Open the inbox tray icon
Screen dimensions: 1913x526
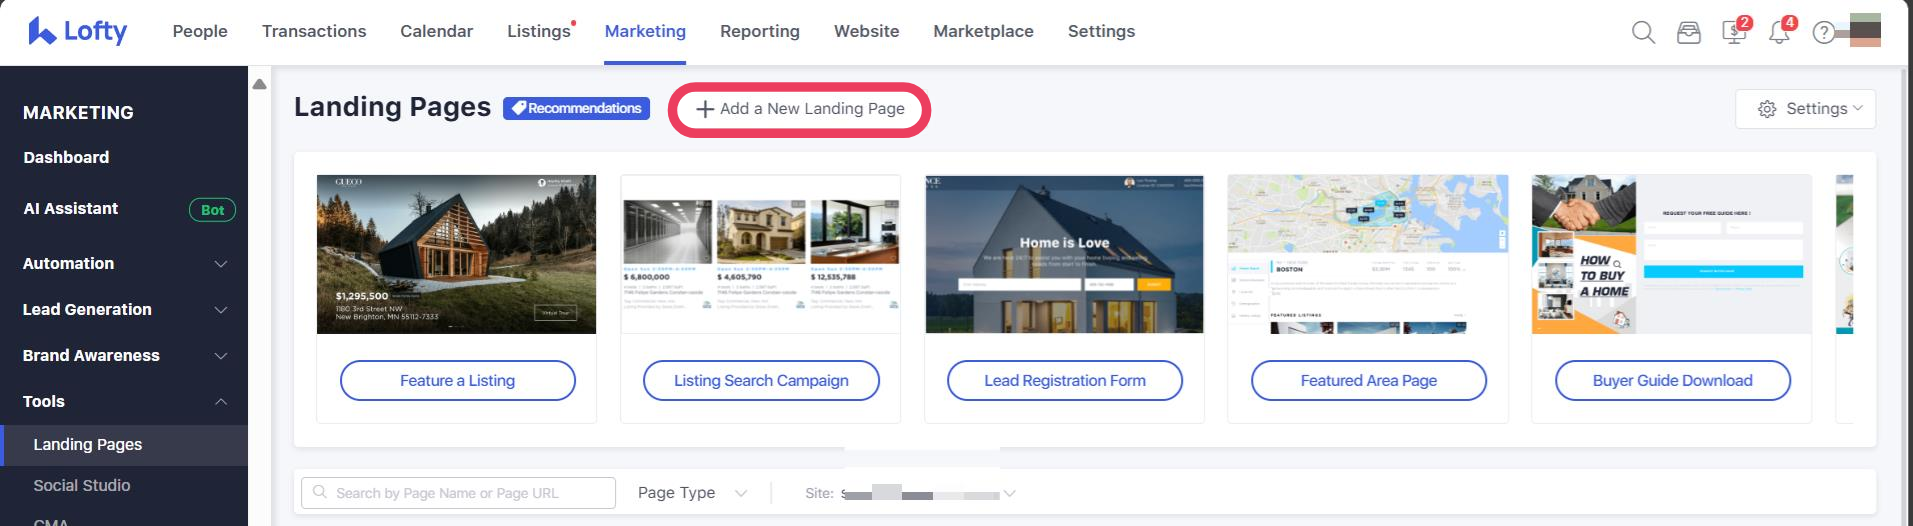[1689, 32]
